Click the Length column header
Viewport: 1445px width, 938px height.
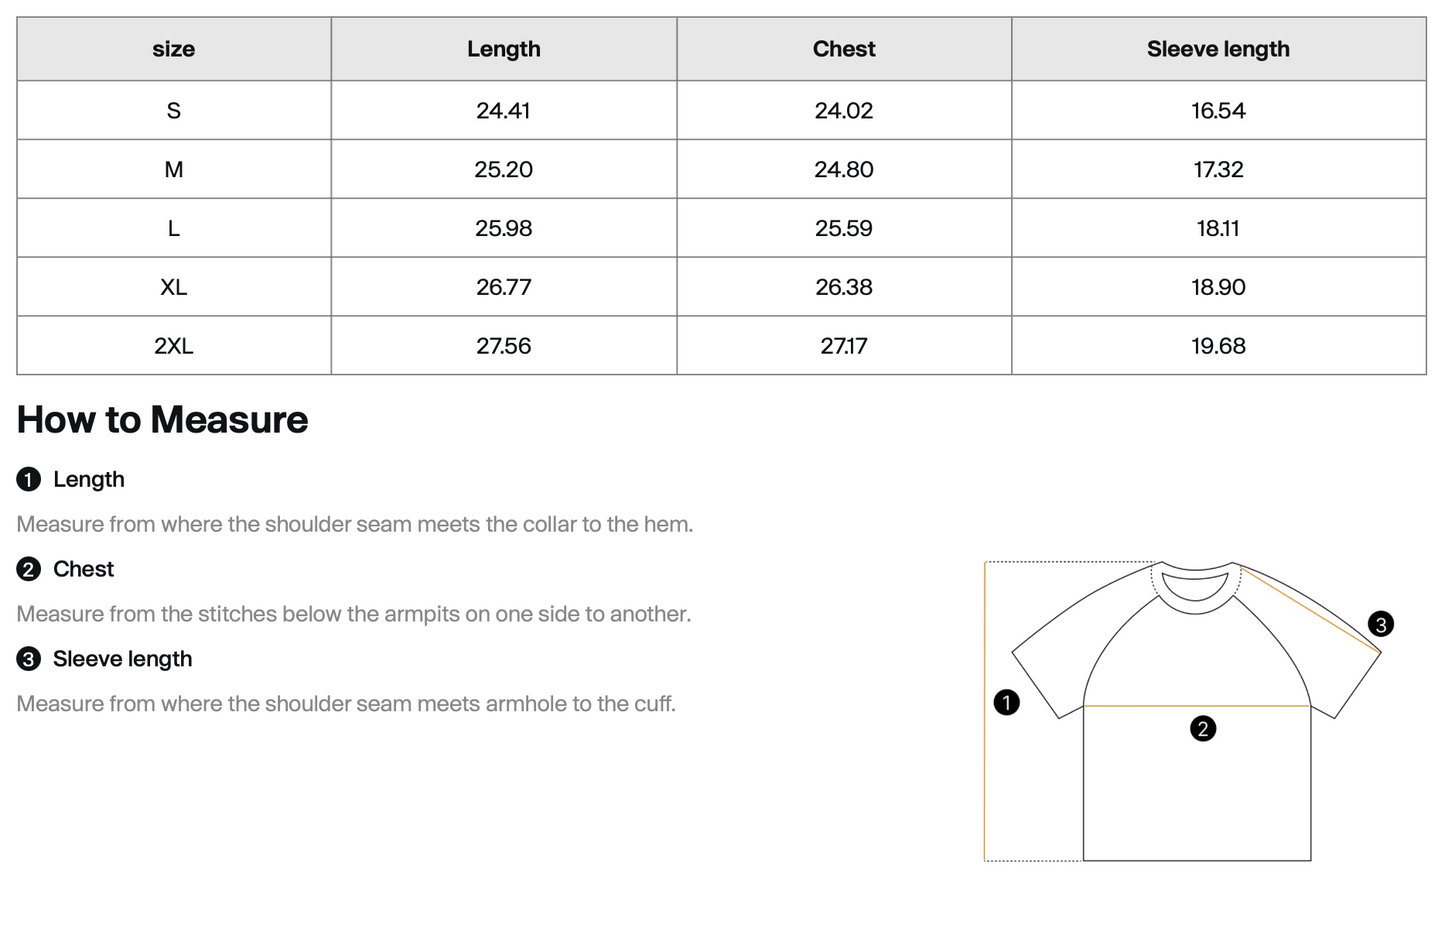(x=504, y=49)
